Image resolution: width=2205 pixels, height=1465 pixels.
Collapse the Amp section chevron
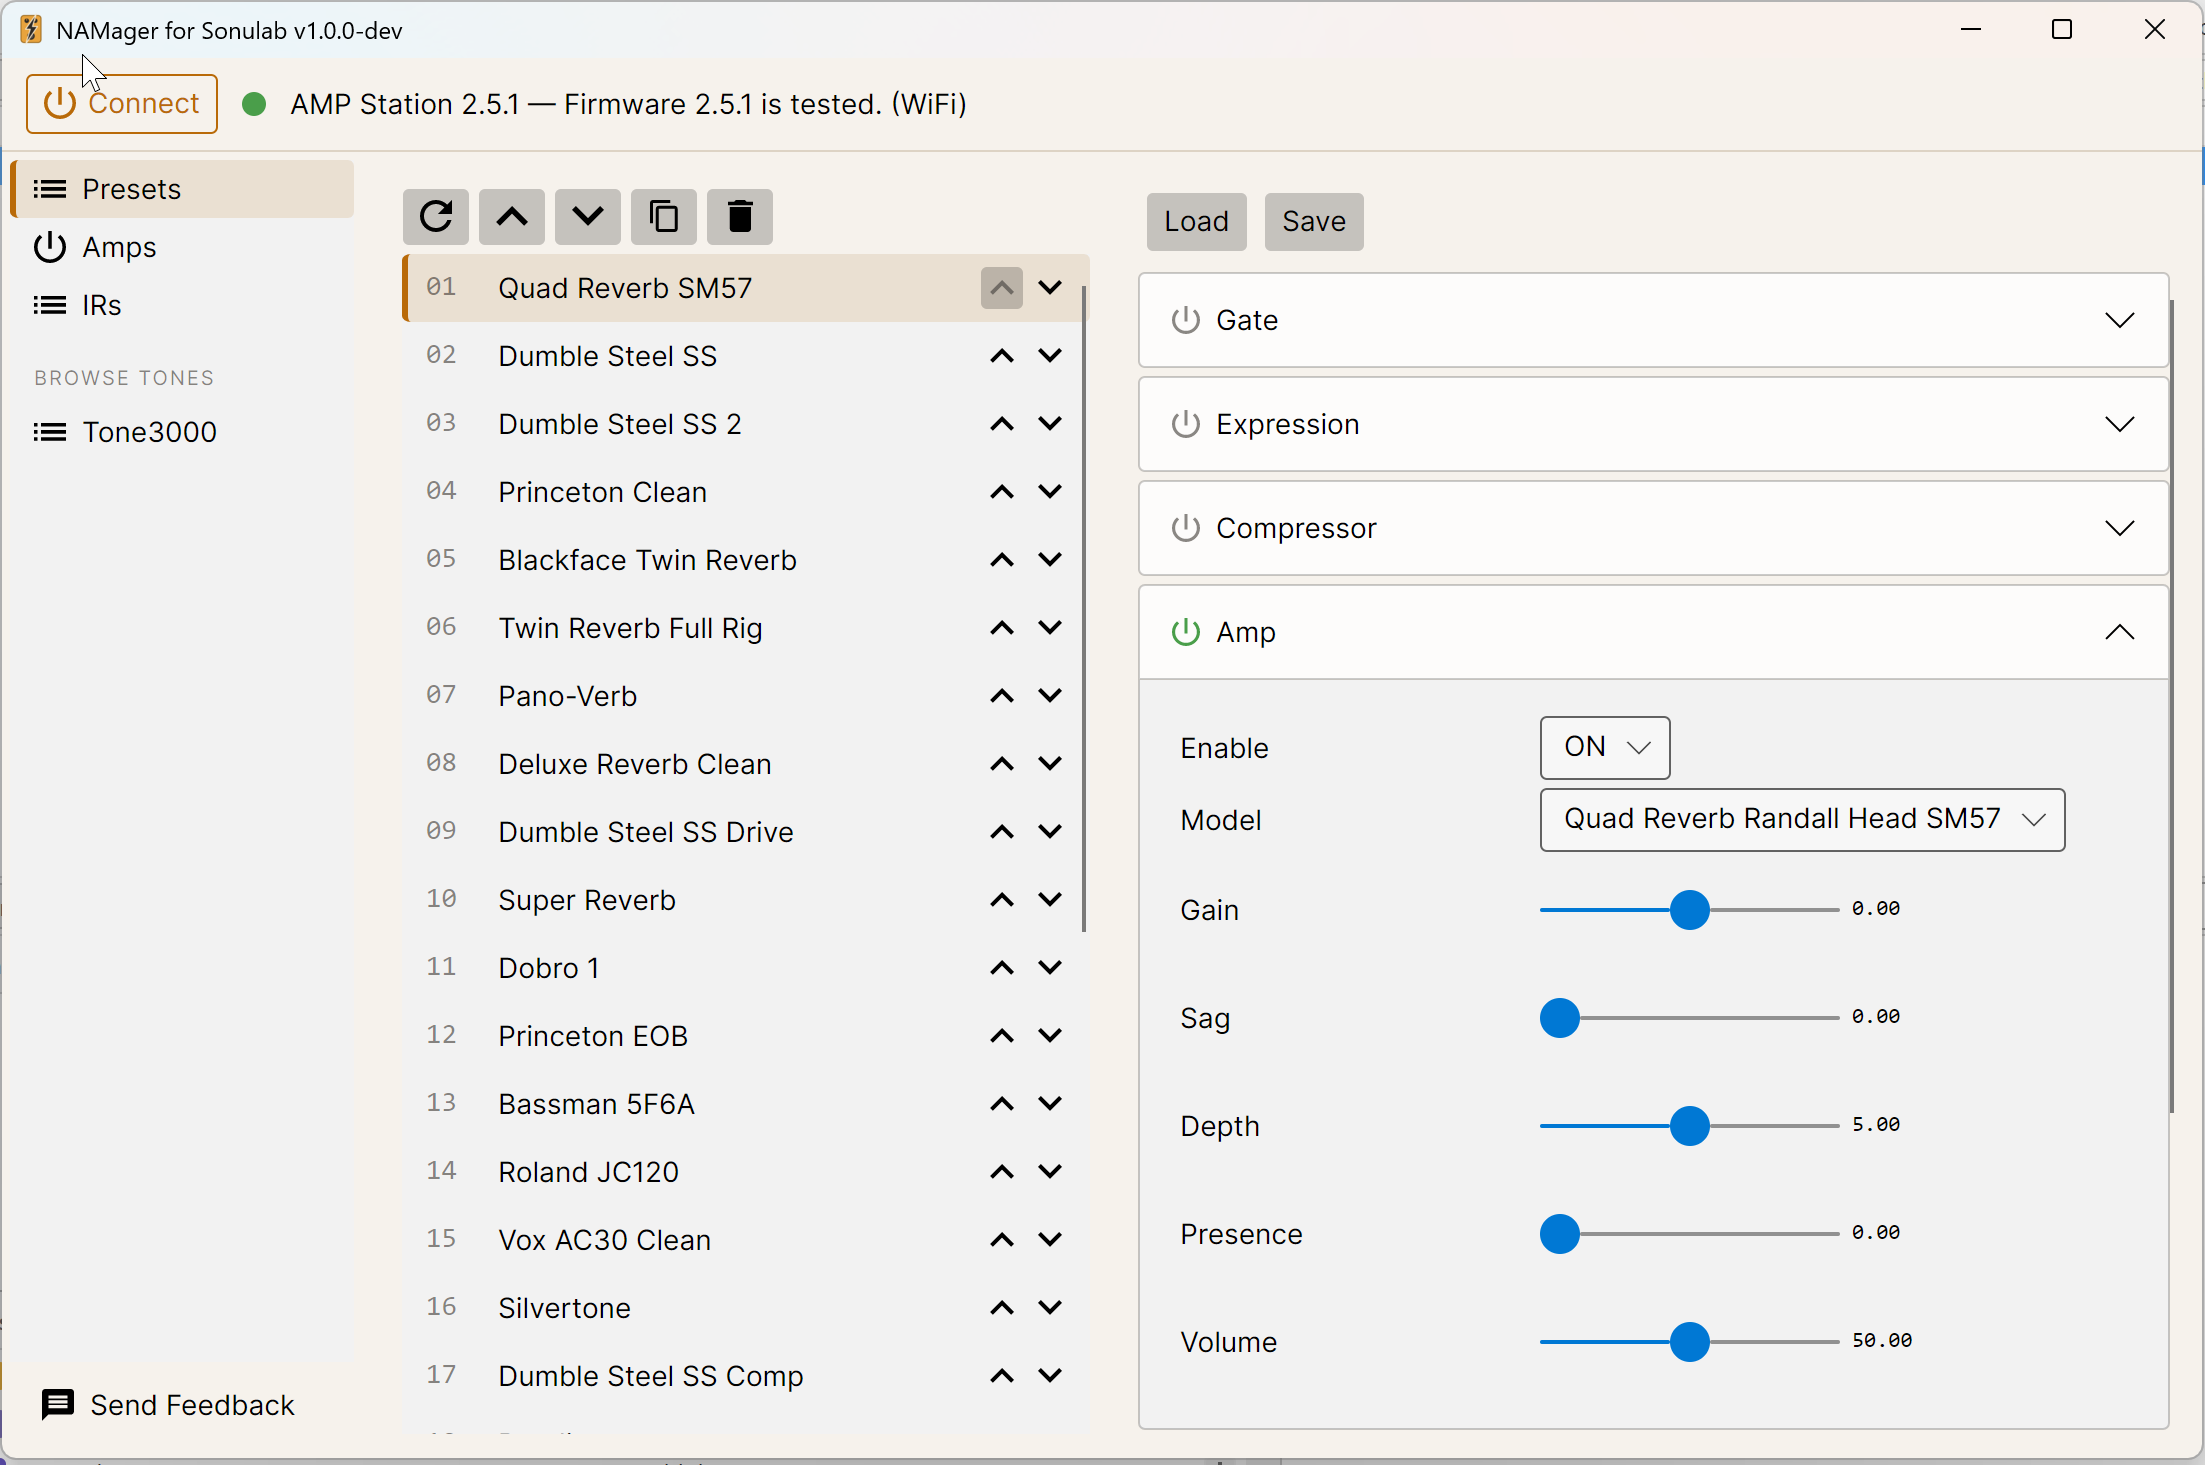(x=2119, y=632)
